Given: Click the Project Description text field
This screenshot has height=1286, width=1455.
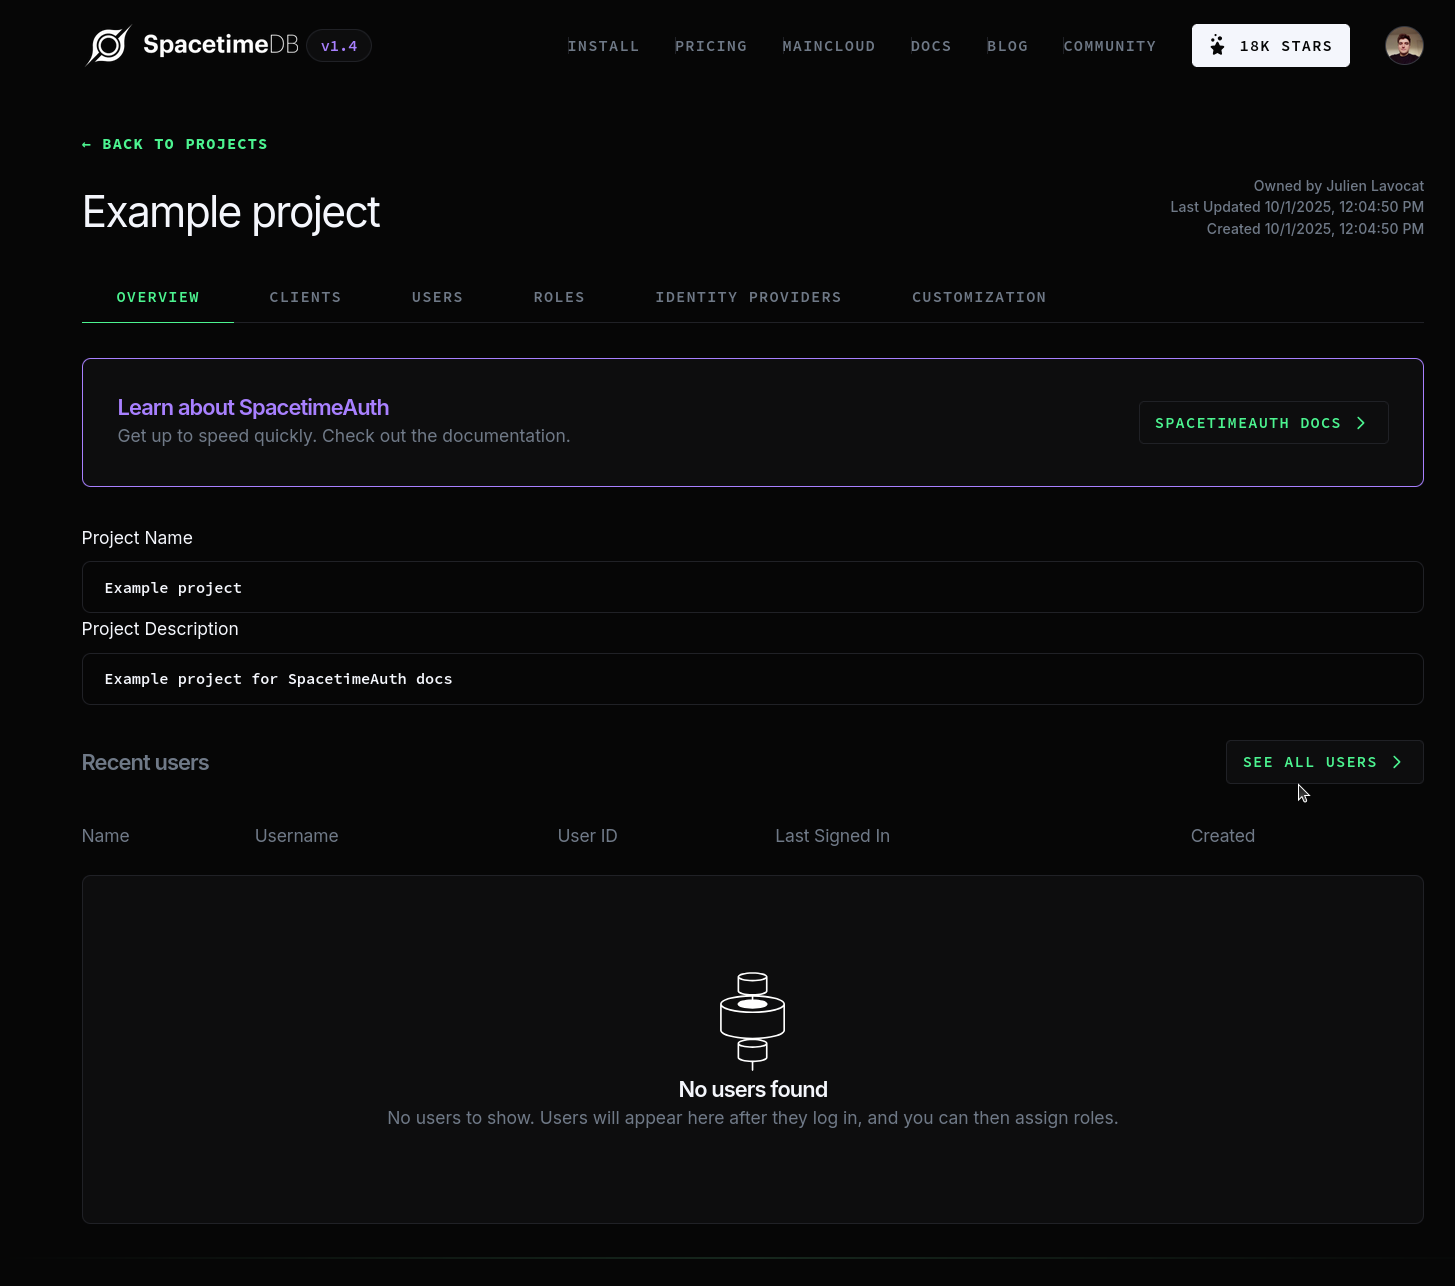Looking at the screenshot, I should pyautogui.click(x=752, y=678).
